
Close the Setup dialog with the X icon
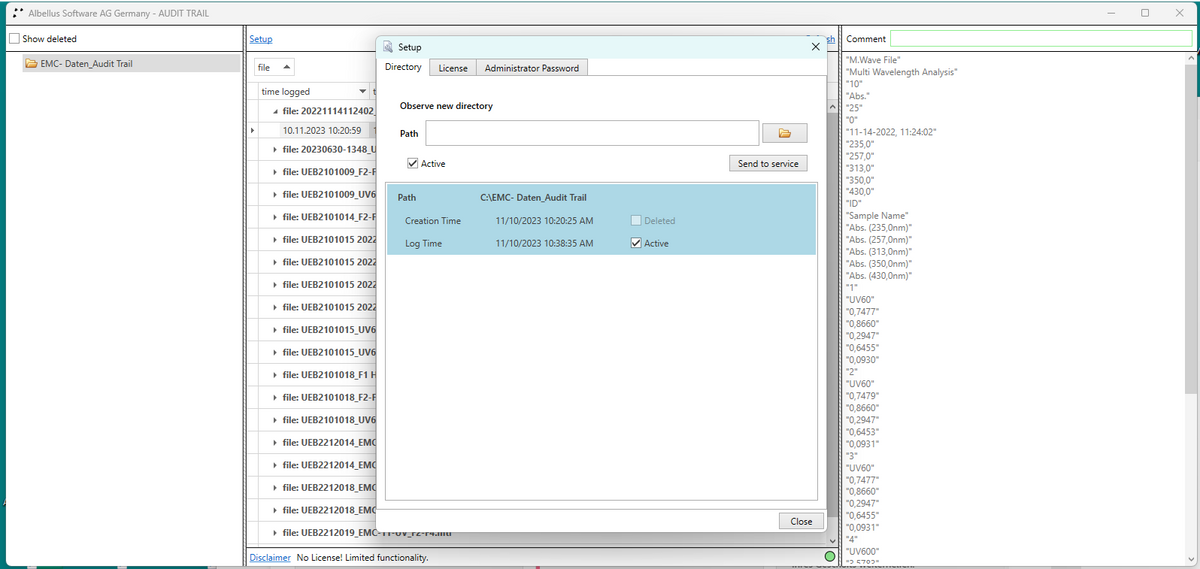click(x=816, y=47)
